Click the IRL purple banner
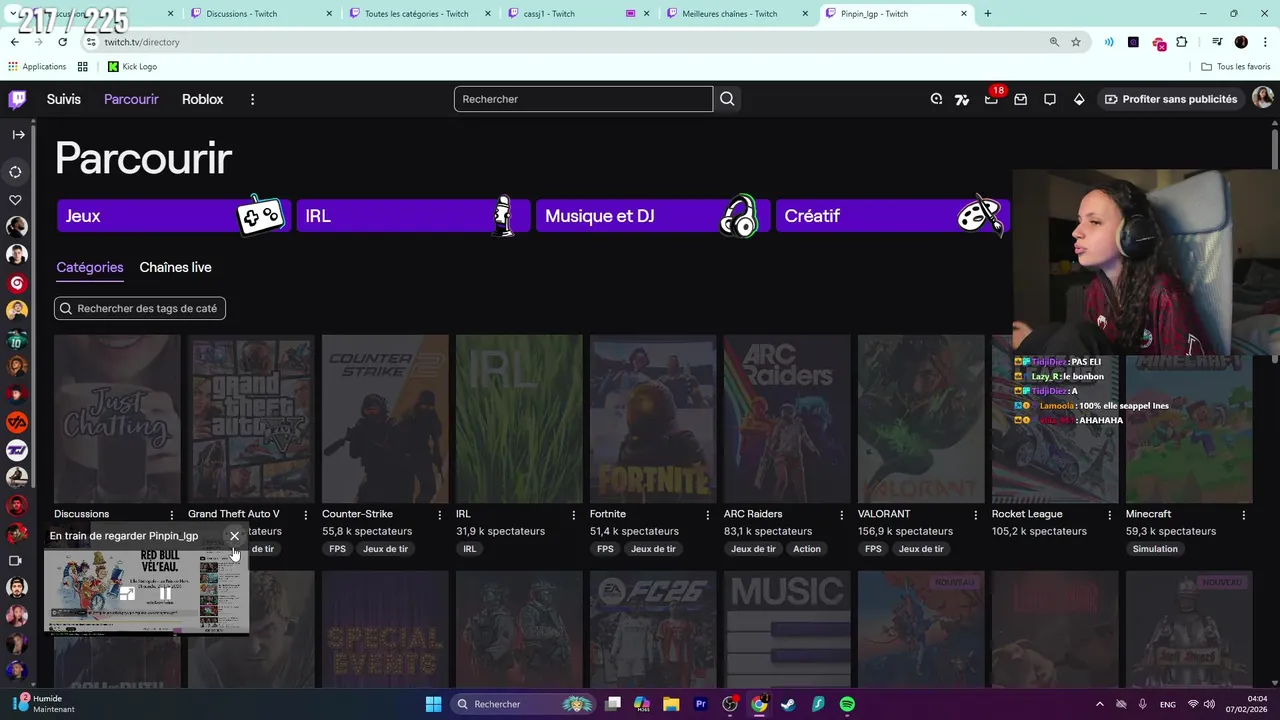This screenshot has height=720, width=1280. (413, 216)
